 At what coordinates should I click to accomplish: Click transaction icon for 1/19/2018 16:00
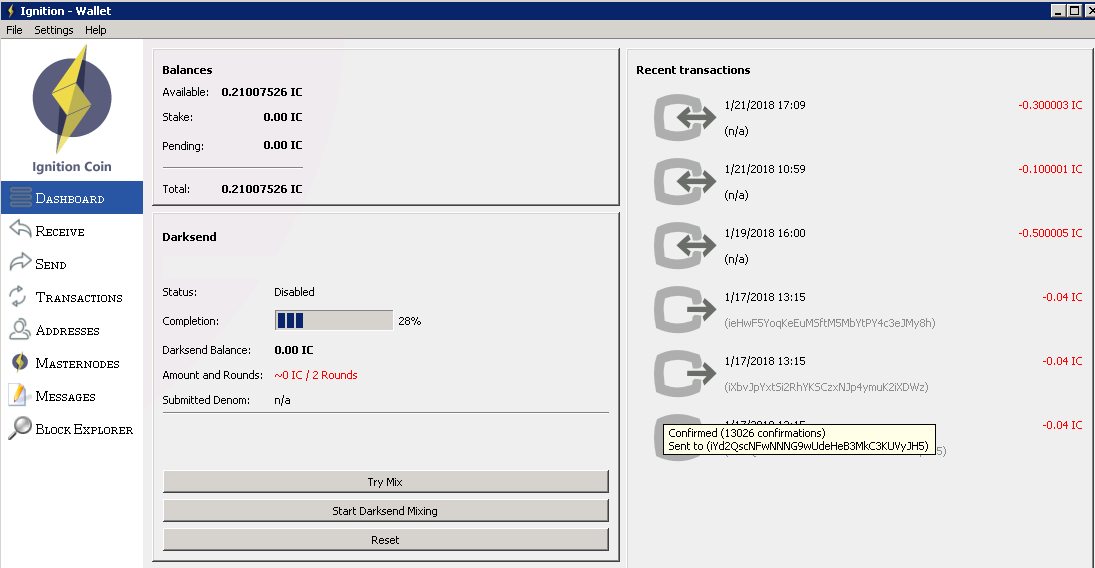(684, 245)
